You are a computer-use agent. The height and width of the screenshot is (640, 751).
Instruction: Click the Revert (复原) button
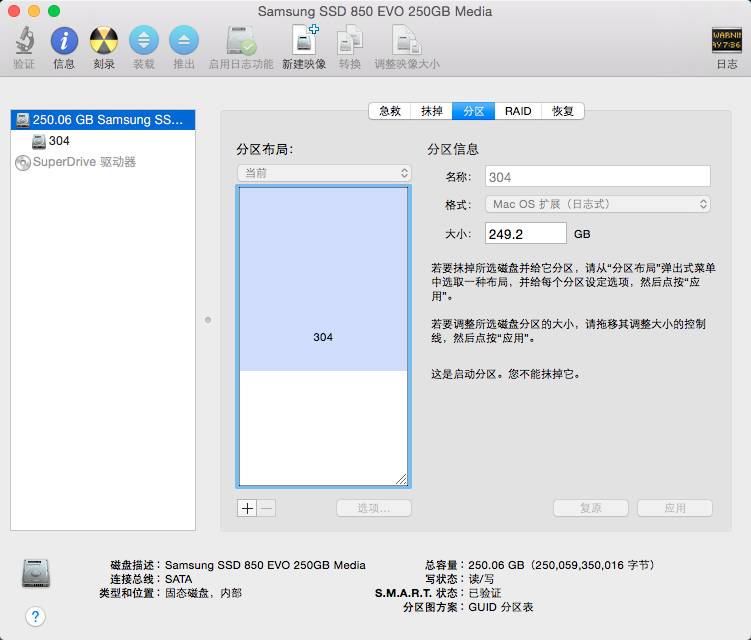click(x=591, y=508)
